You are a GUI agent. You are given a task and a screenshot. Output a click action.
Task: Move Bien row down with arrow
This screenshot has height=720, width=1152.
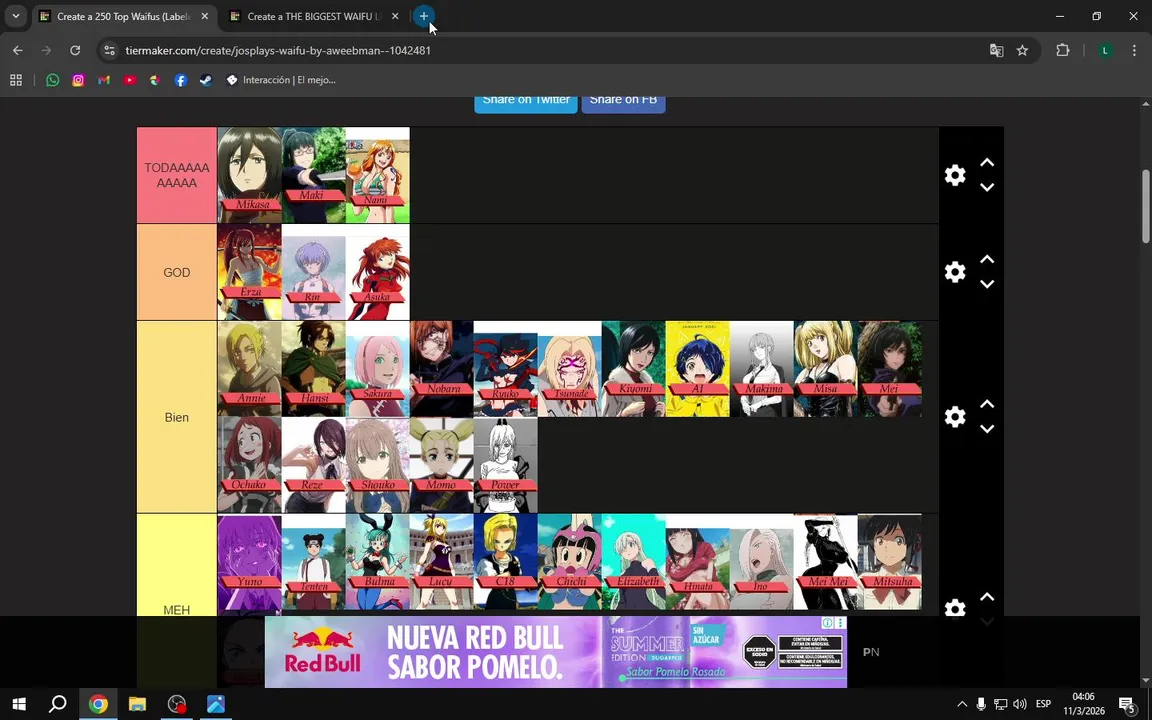pyautogui.click(x=987, y=429)
